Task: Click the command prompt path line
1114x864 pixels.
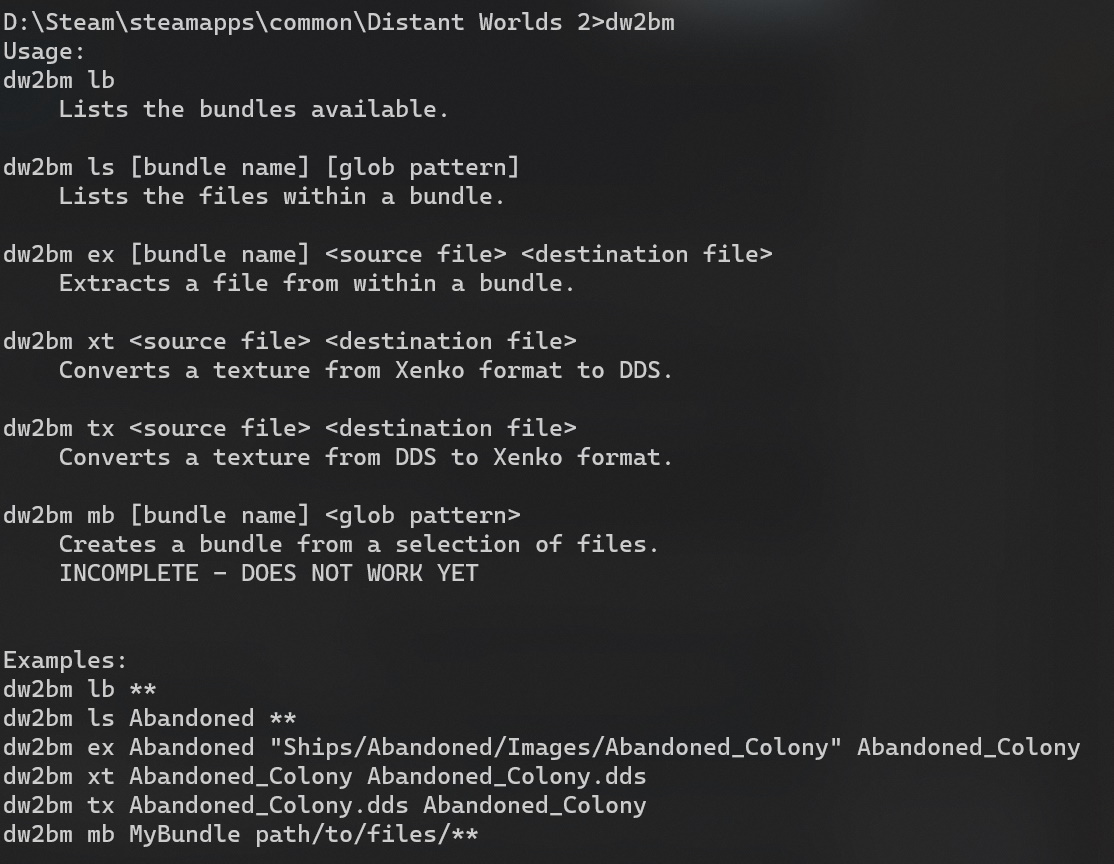Action: (339, 22)
